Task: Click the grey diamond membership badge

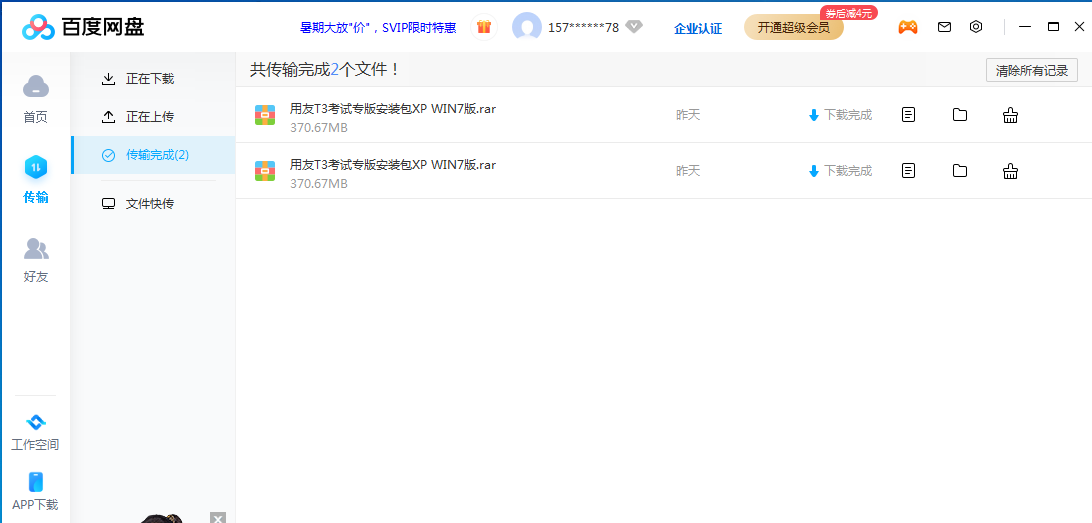Action: pyautogui.click(x=633, y=27)
